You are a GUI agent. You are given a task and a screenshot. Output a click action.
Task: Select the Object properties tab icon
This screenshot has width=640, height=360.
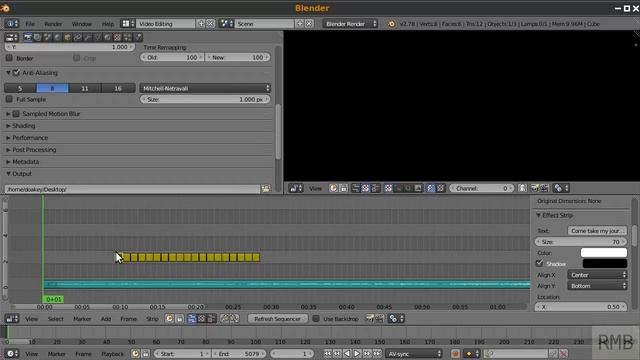67,38
